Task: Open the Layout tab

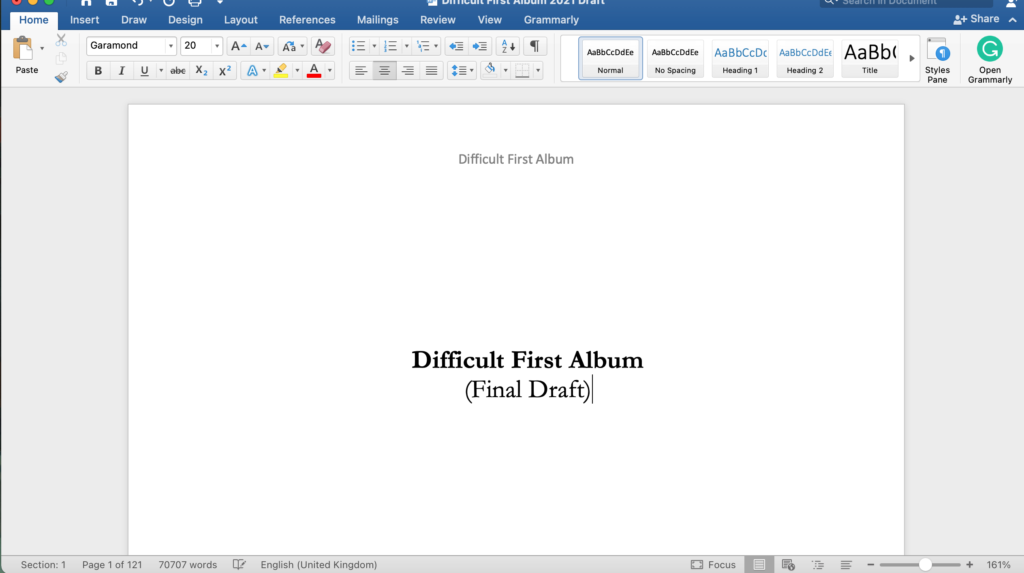Action: pyautogui.click(x=240, y=20)
